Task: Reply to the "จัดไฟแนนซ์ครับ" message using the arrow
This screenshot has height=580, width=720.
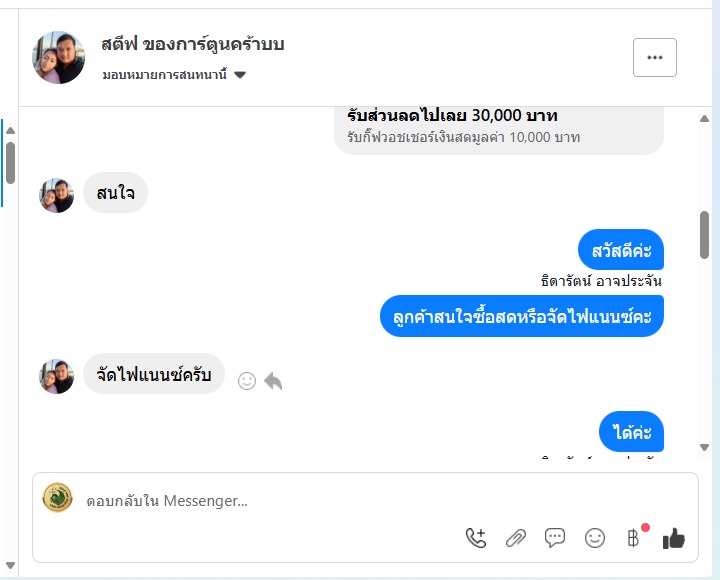Action: pos(273,380)
